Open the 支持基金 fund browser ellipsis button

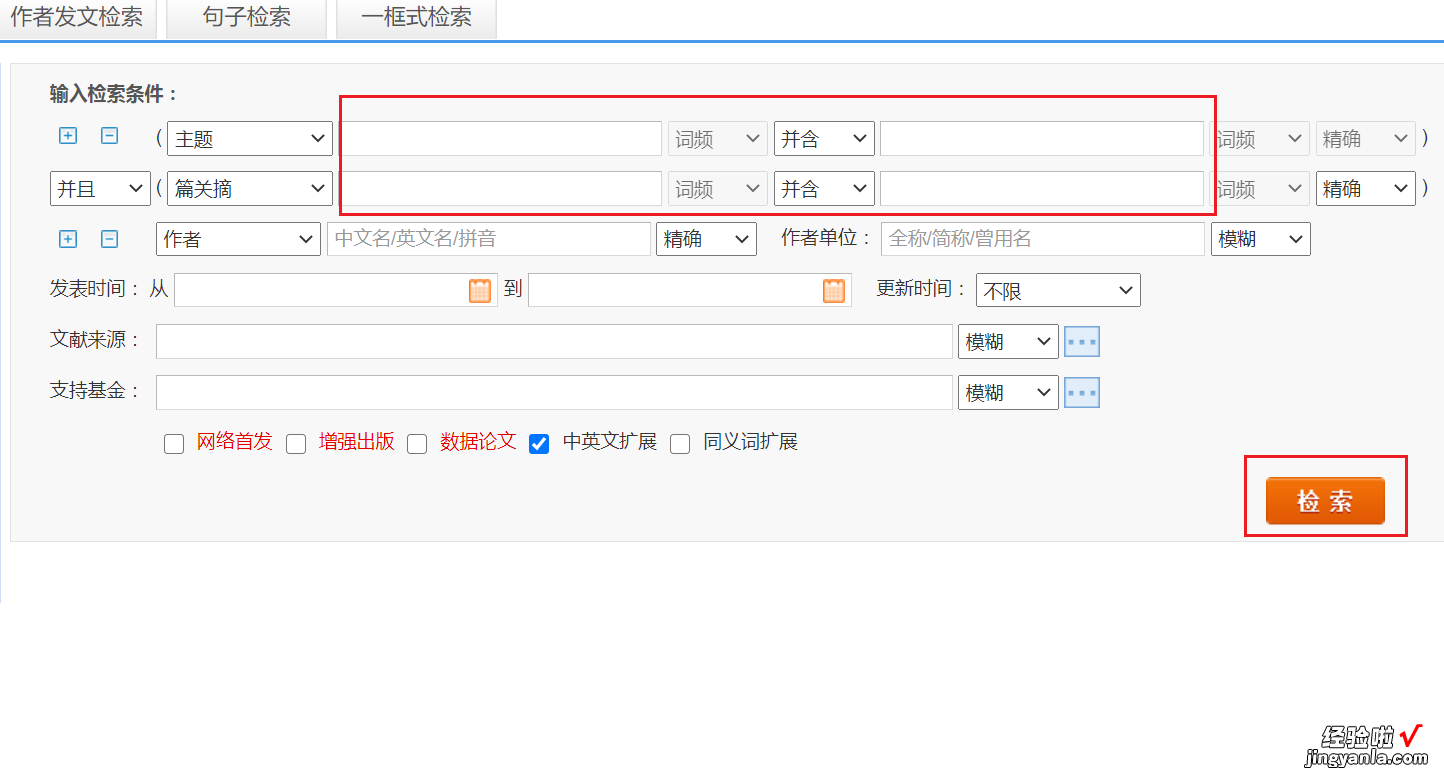point(1082,392)
